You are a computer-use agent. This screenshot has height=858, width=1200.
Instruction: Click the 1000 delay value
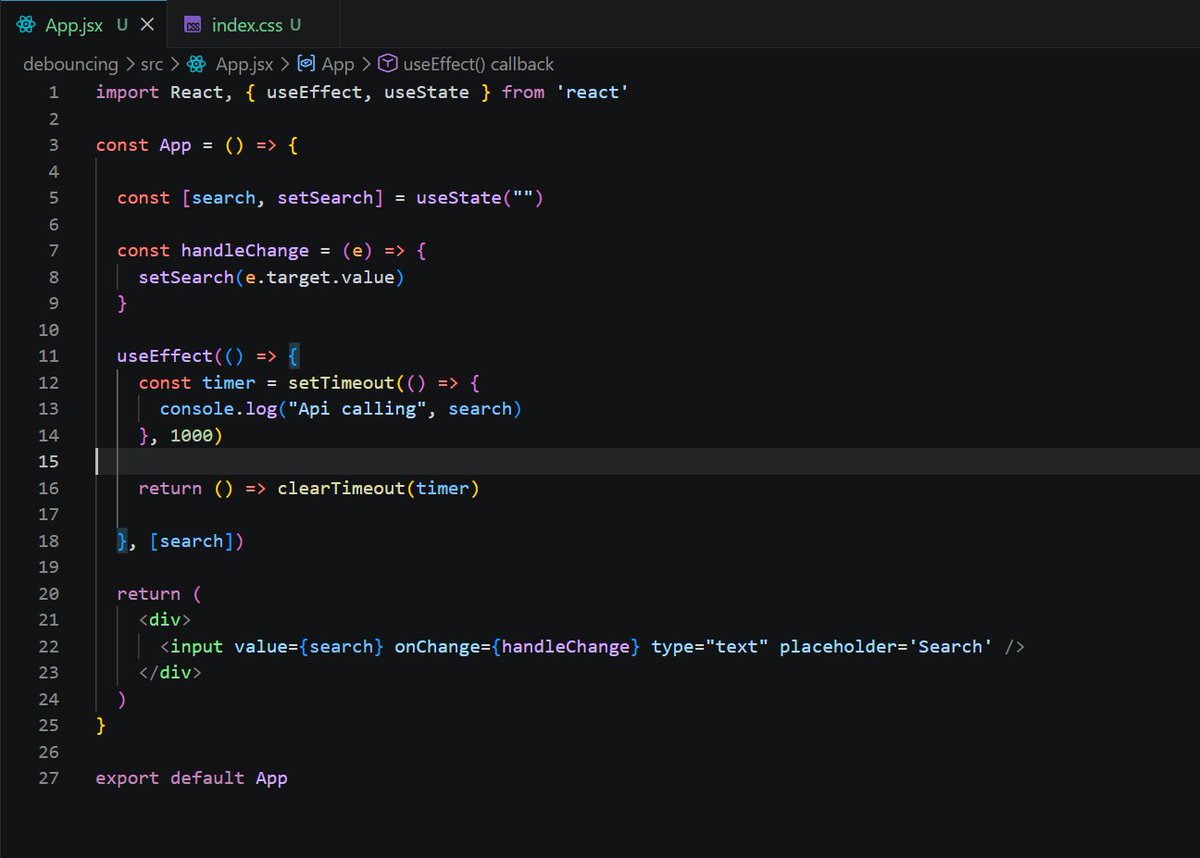[x=191, y=436]
